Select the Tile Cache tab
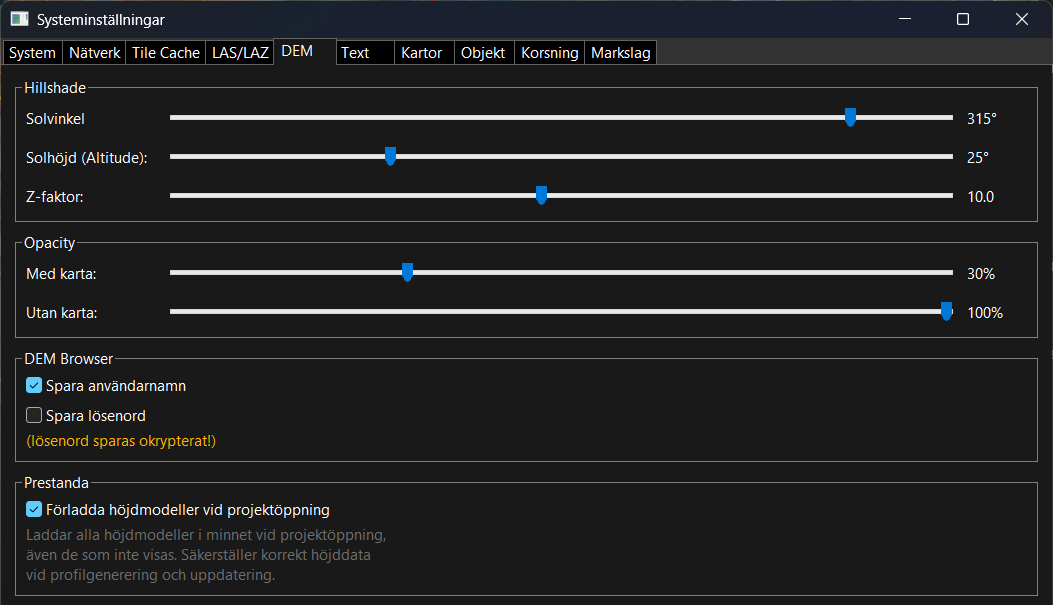Image resolution: width=1053 pixels, height=605 pixels. tap(166, 52)
